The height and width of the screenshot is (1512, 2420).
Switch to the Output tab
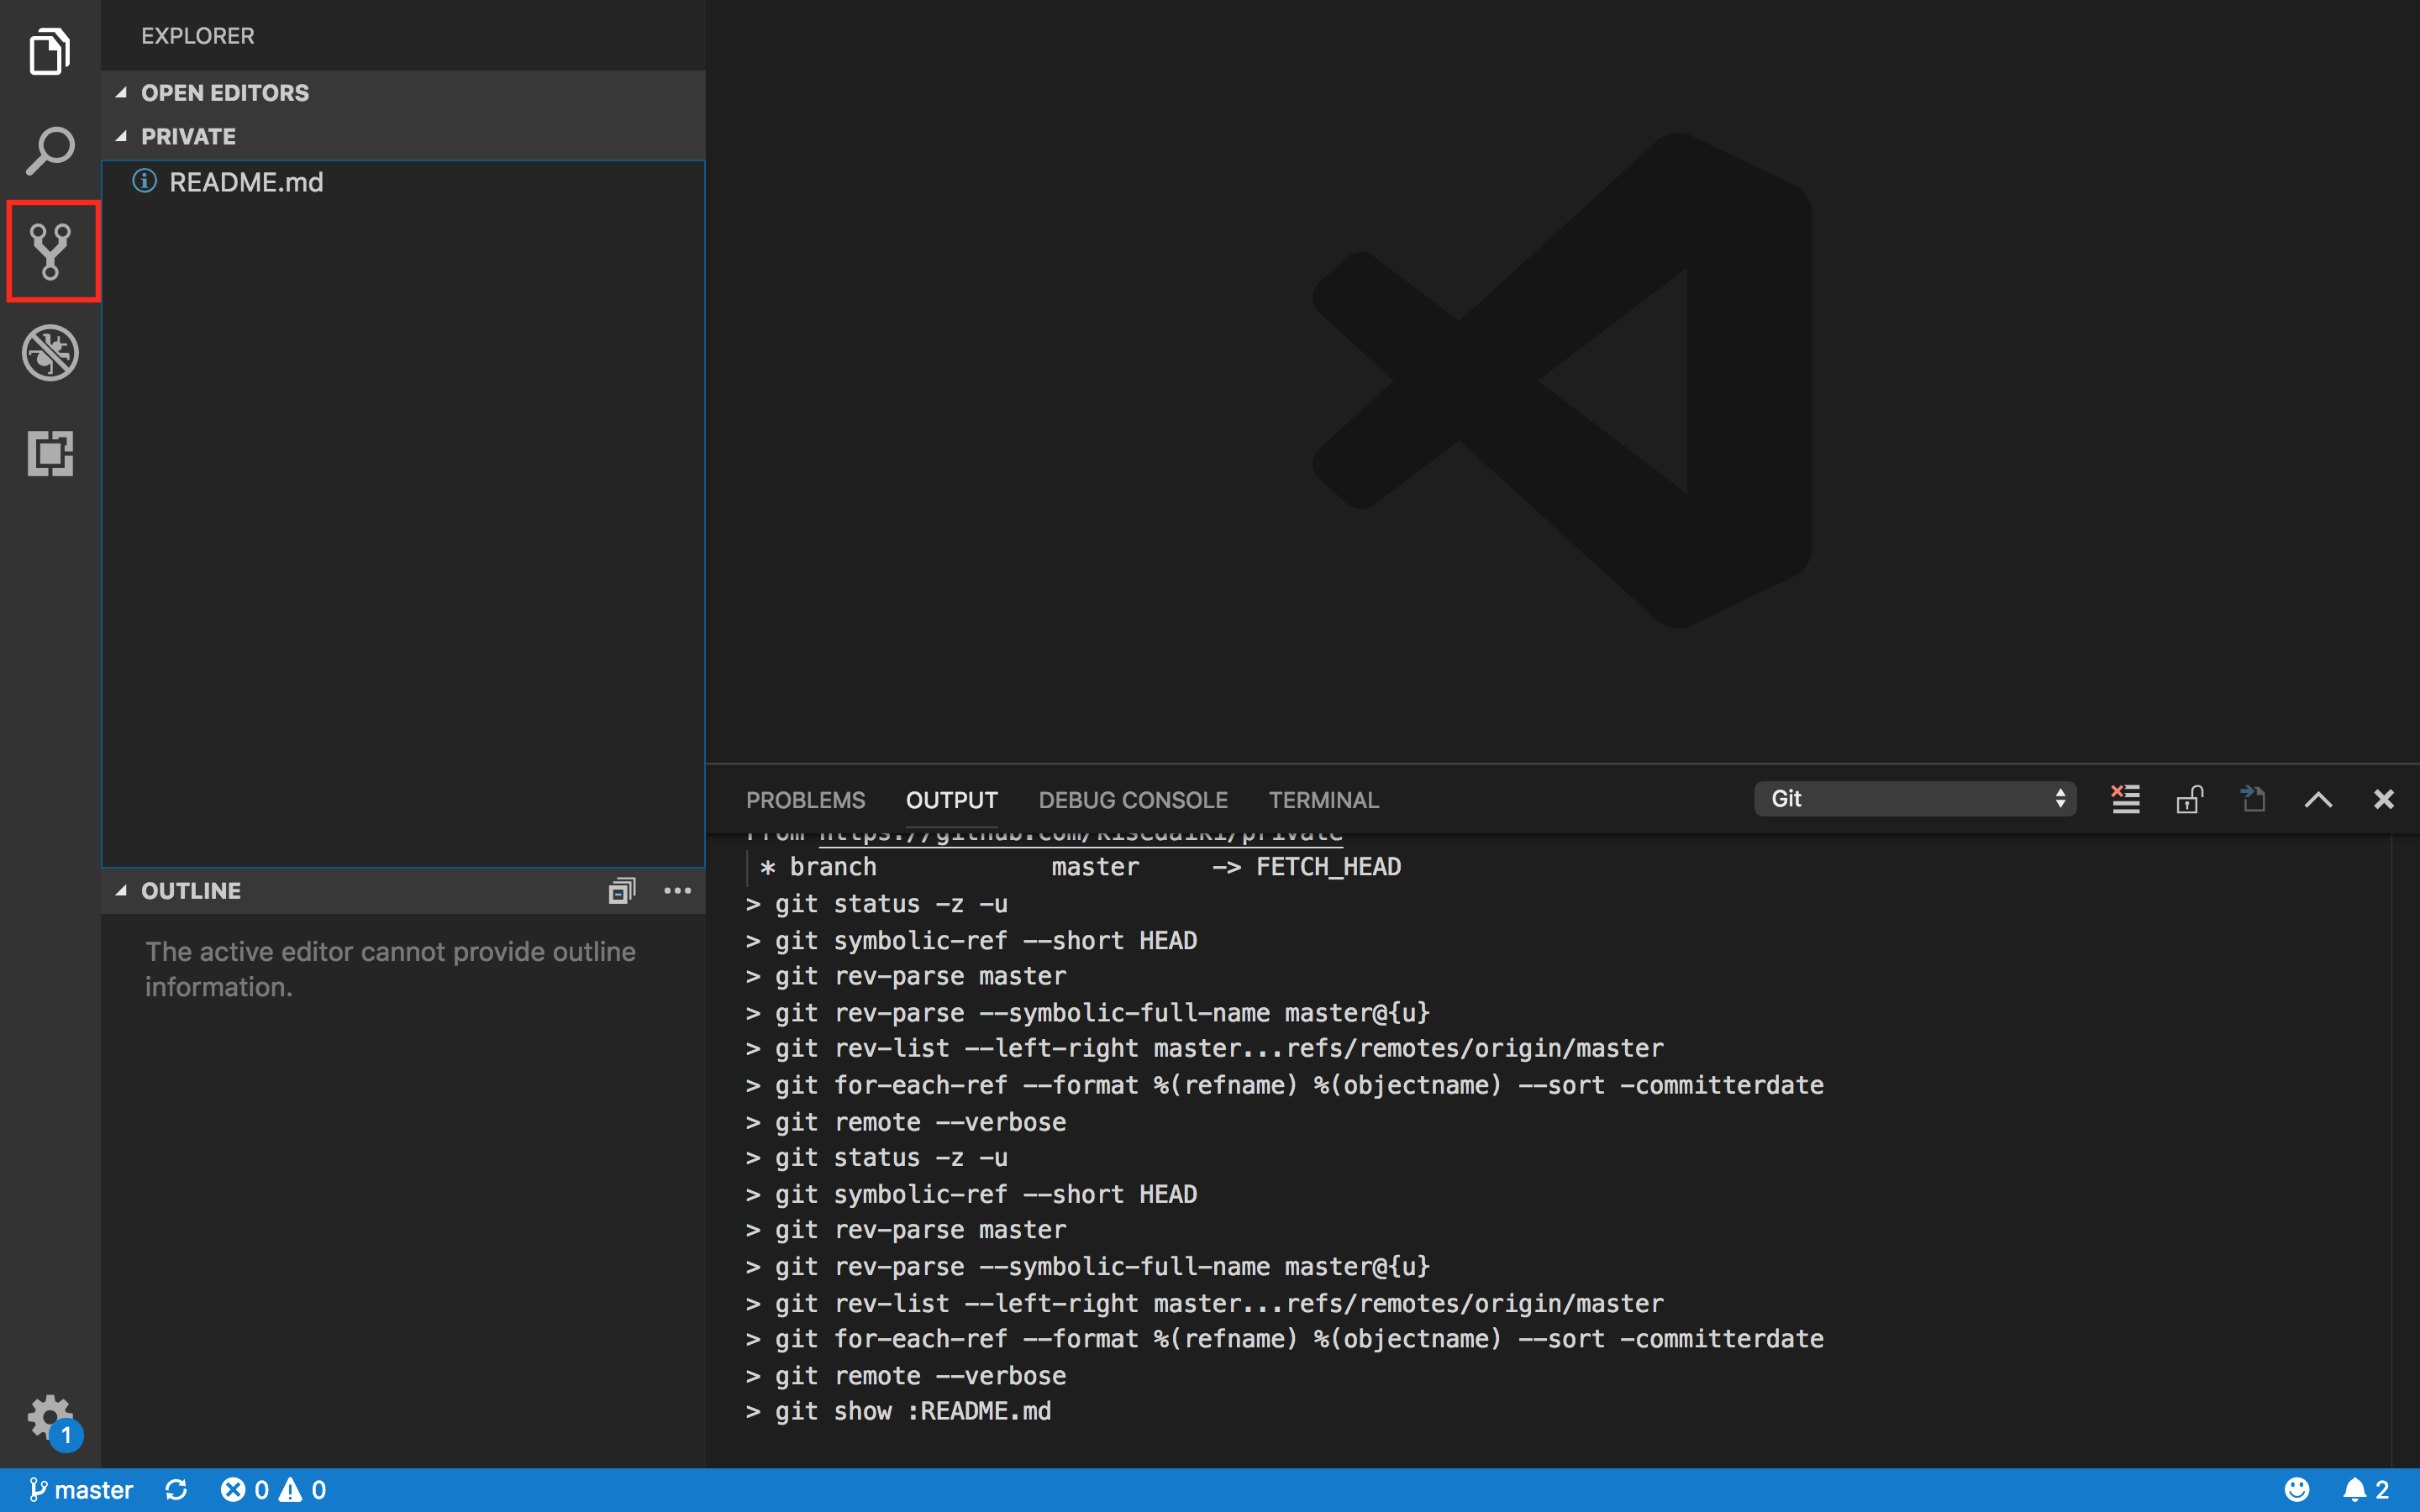[951, 800]
